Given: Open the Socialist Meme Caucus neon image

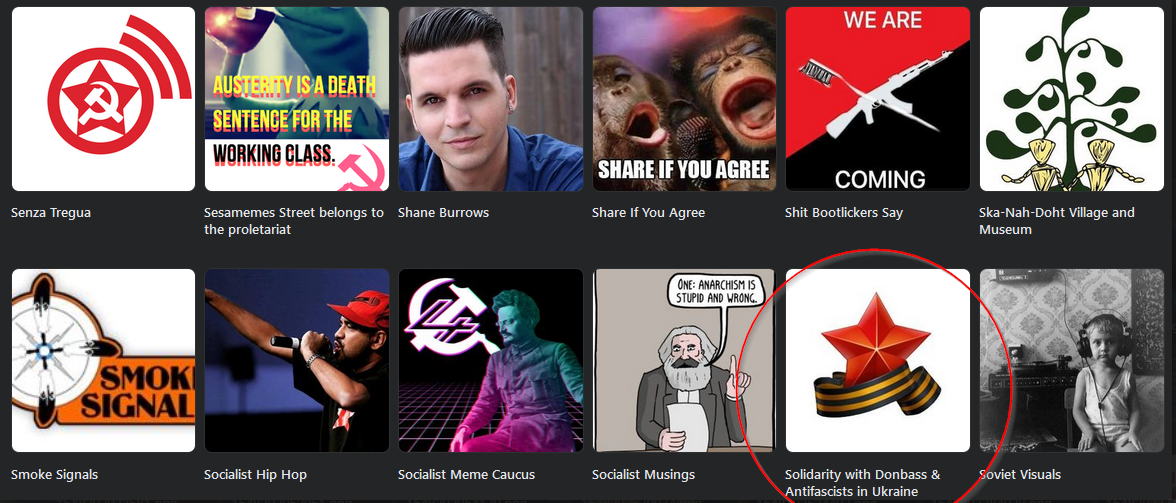Looking at the screenshot, I should (x=491, y=361).
